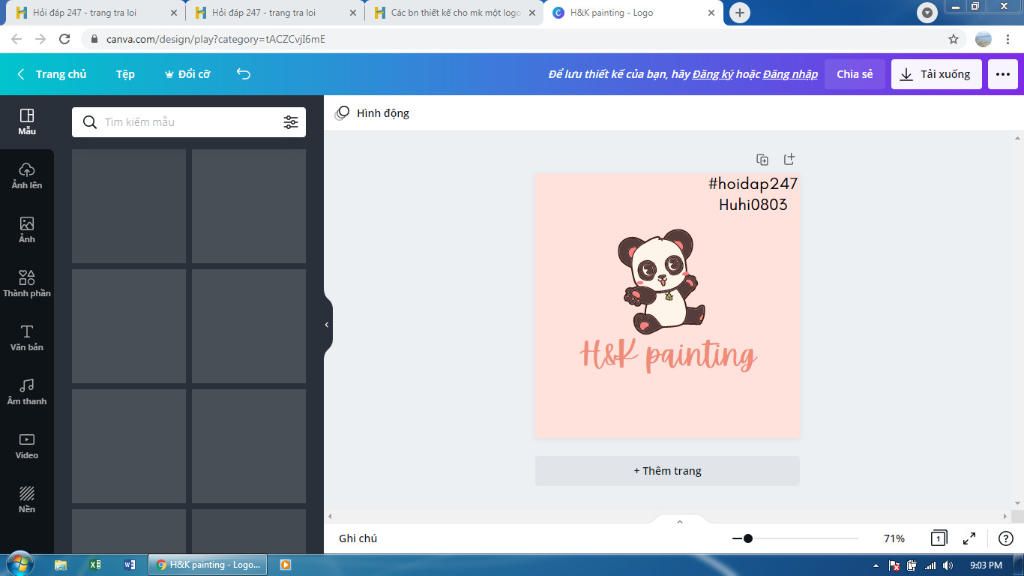Select the H&K painting - Logo tab
The height and width of the screenshot is (576, 1024).
coord(632,12)
